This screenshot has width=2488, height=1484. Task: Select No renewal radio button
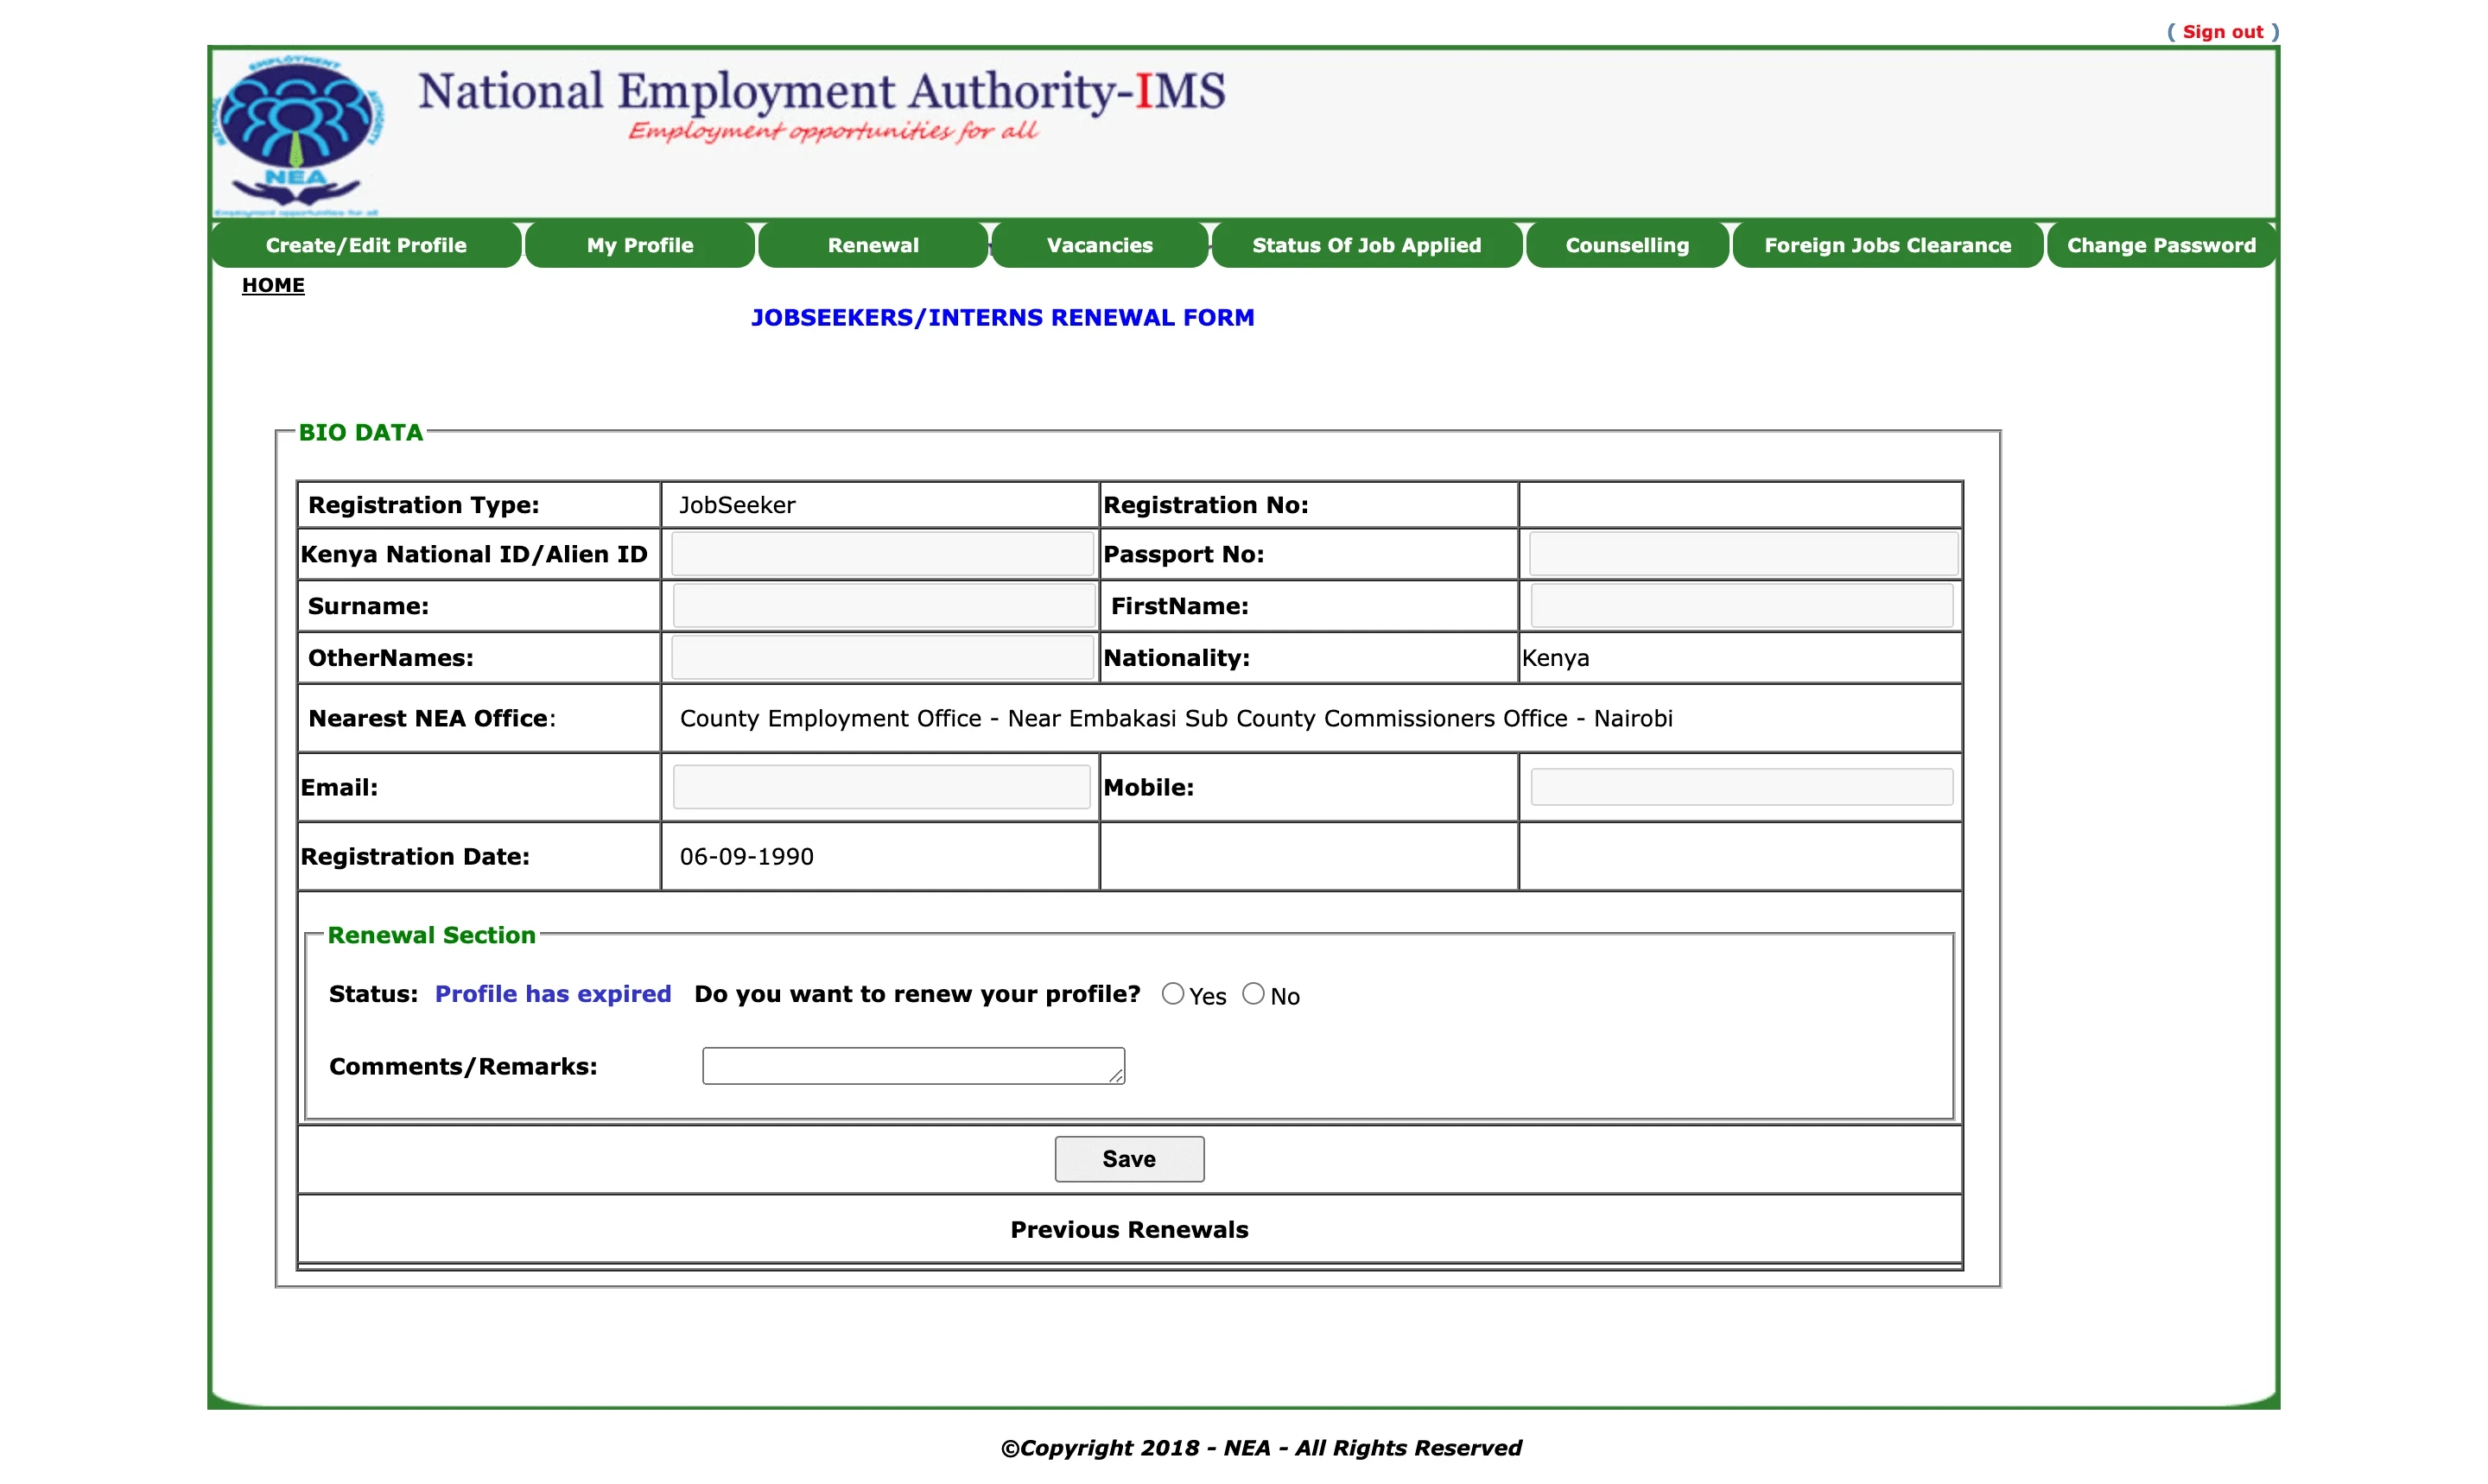1253,994
